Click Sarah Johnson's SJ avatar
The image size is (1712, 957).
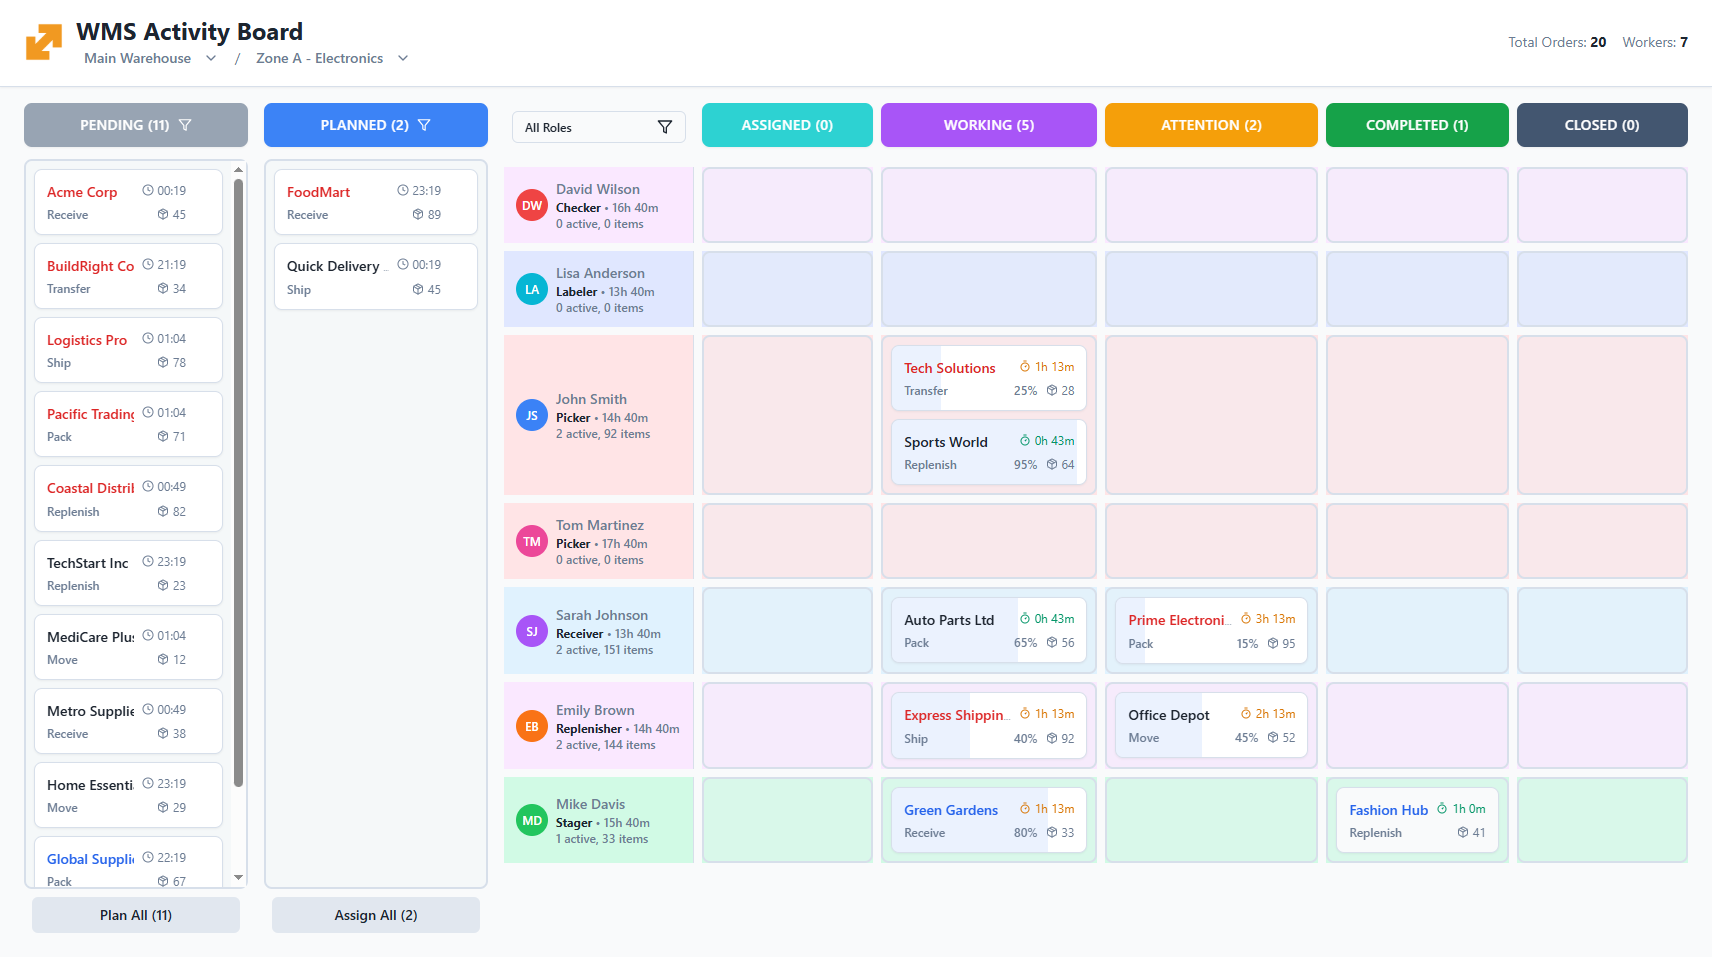[x=532, y=631]
